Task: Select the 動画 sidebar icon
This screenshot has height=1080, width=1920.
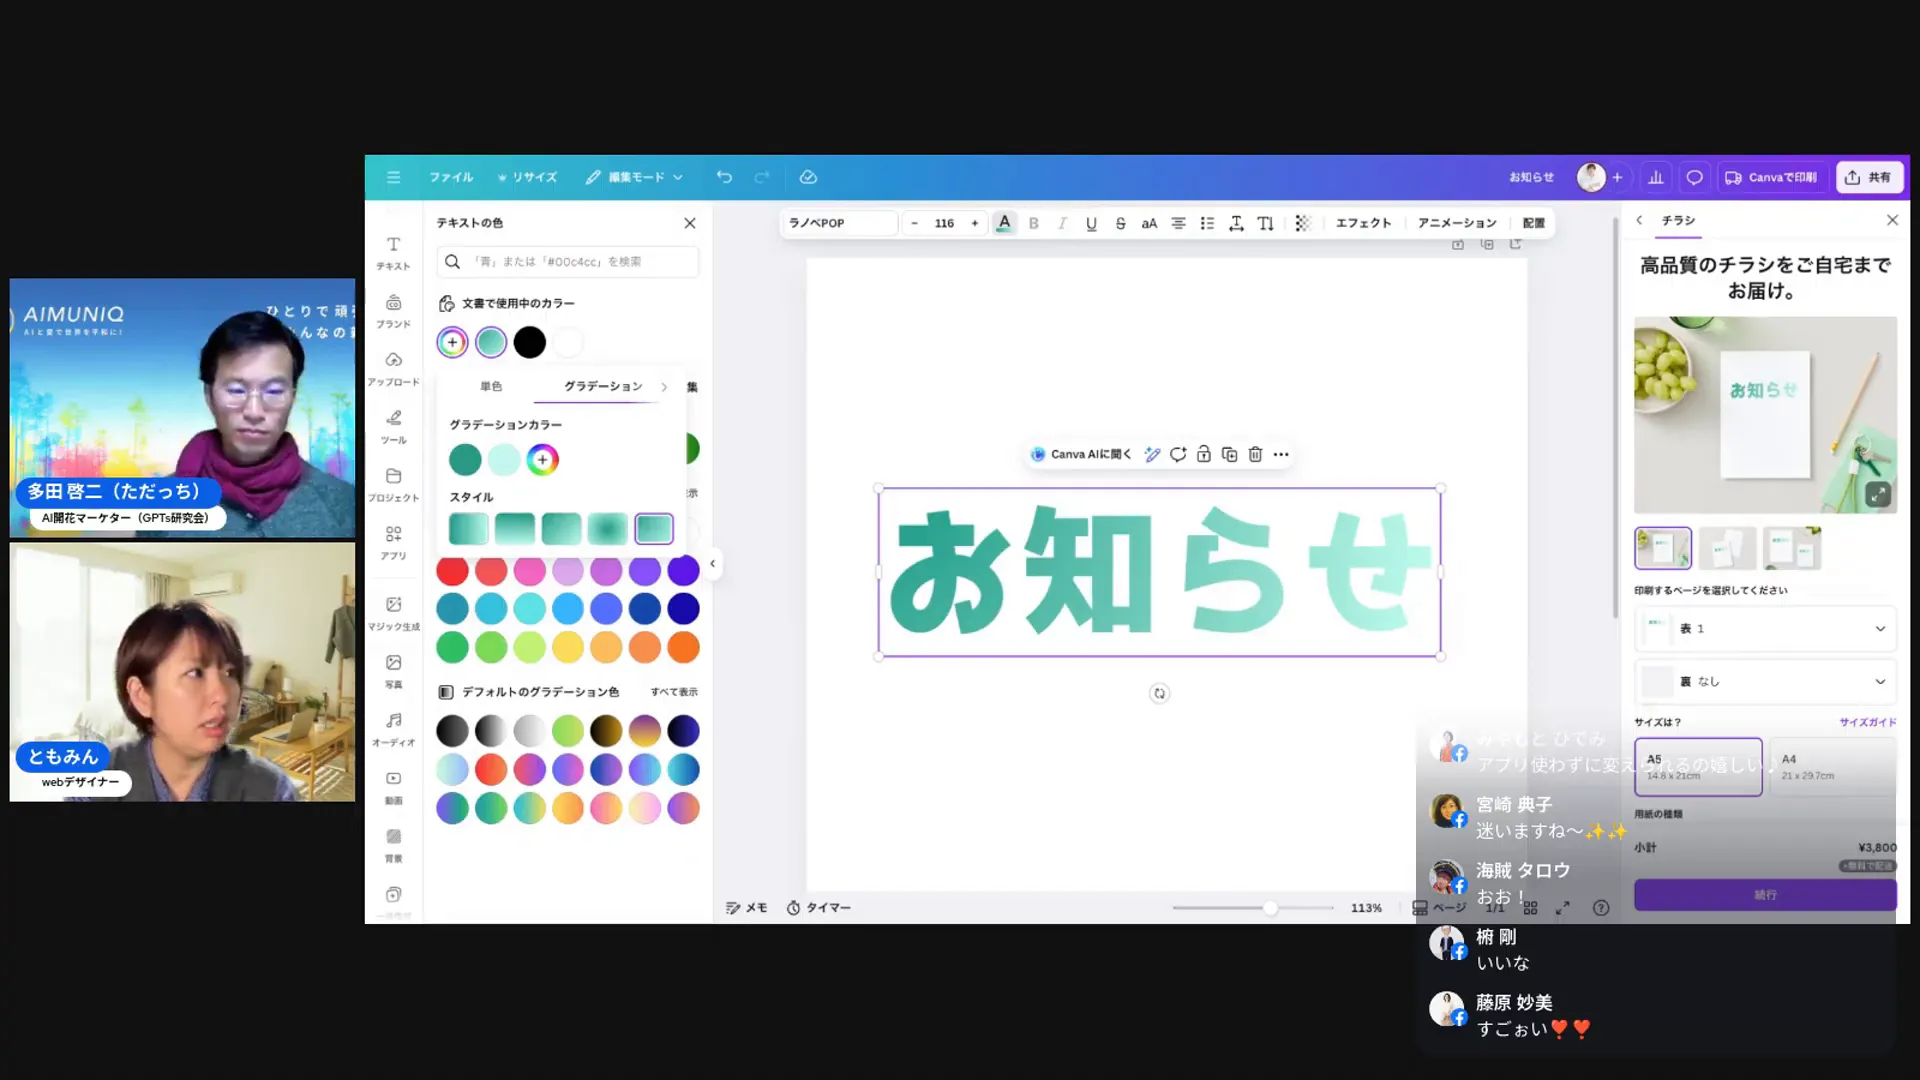Action: click(393, 786)
